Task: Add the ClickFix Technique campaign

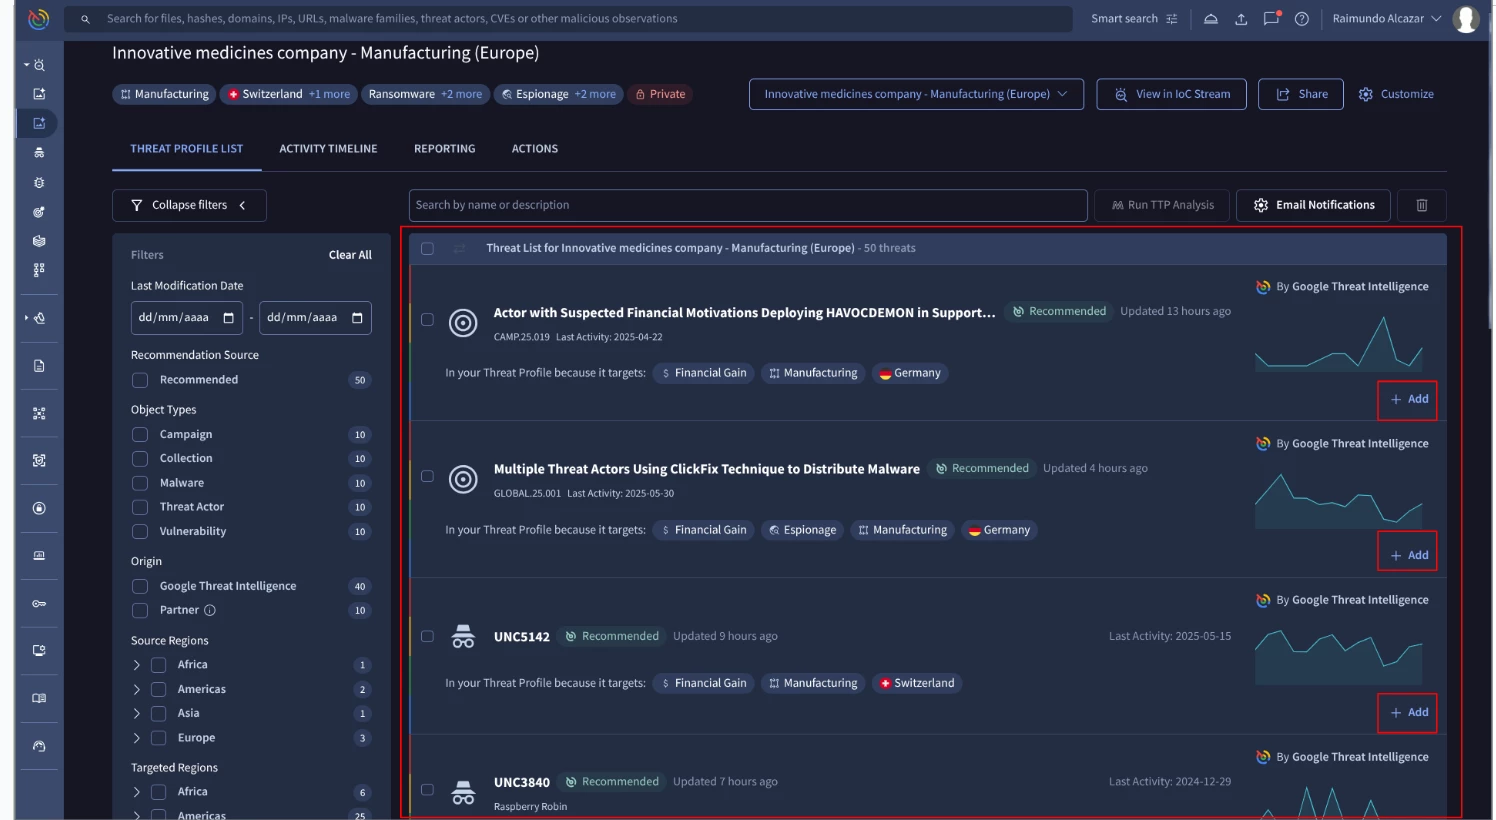Action: 1408,556
